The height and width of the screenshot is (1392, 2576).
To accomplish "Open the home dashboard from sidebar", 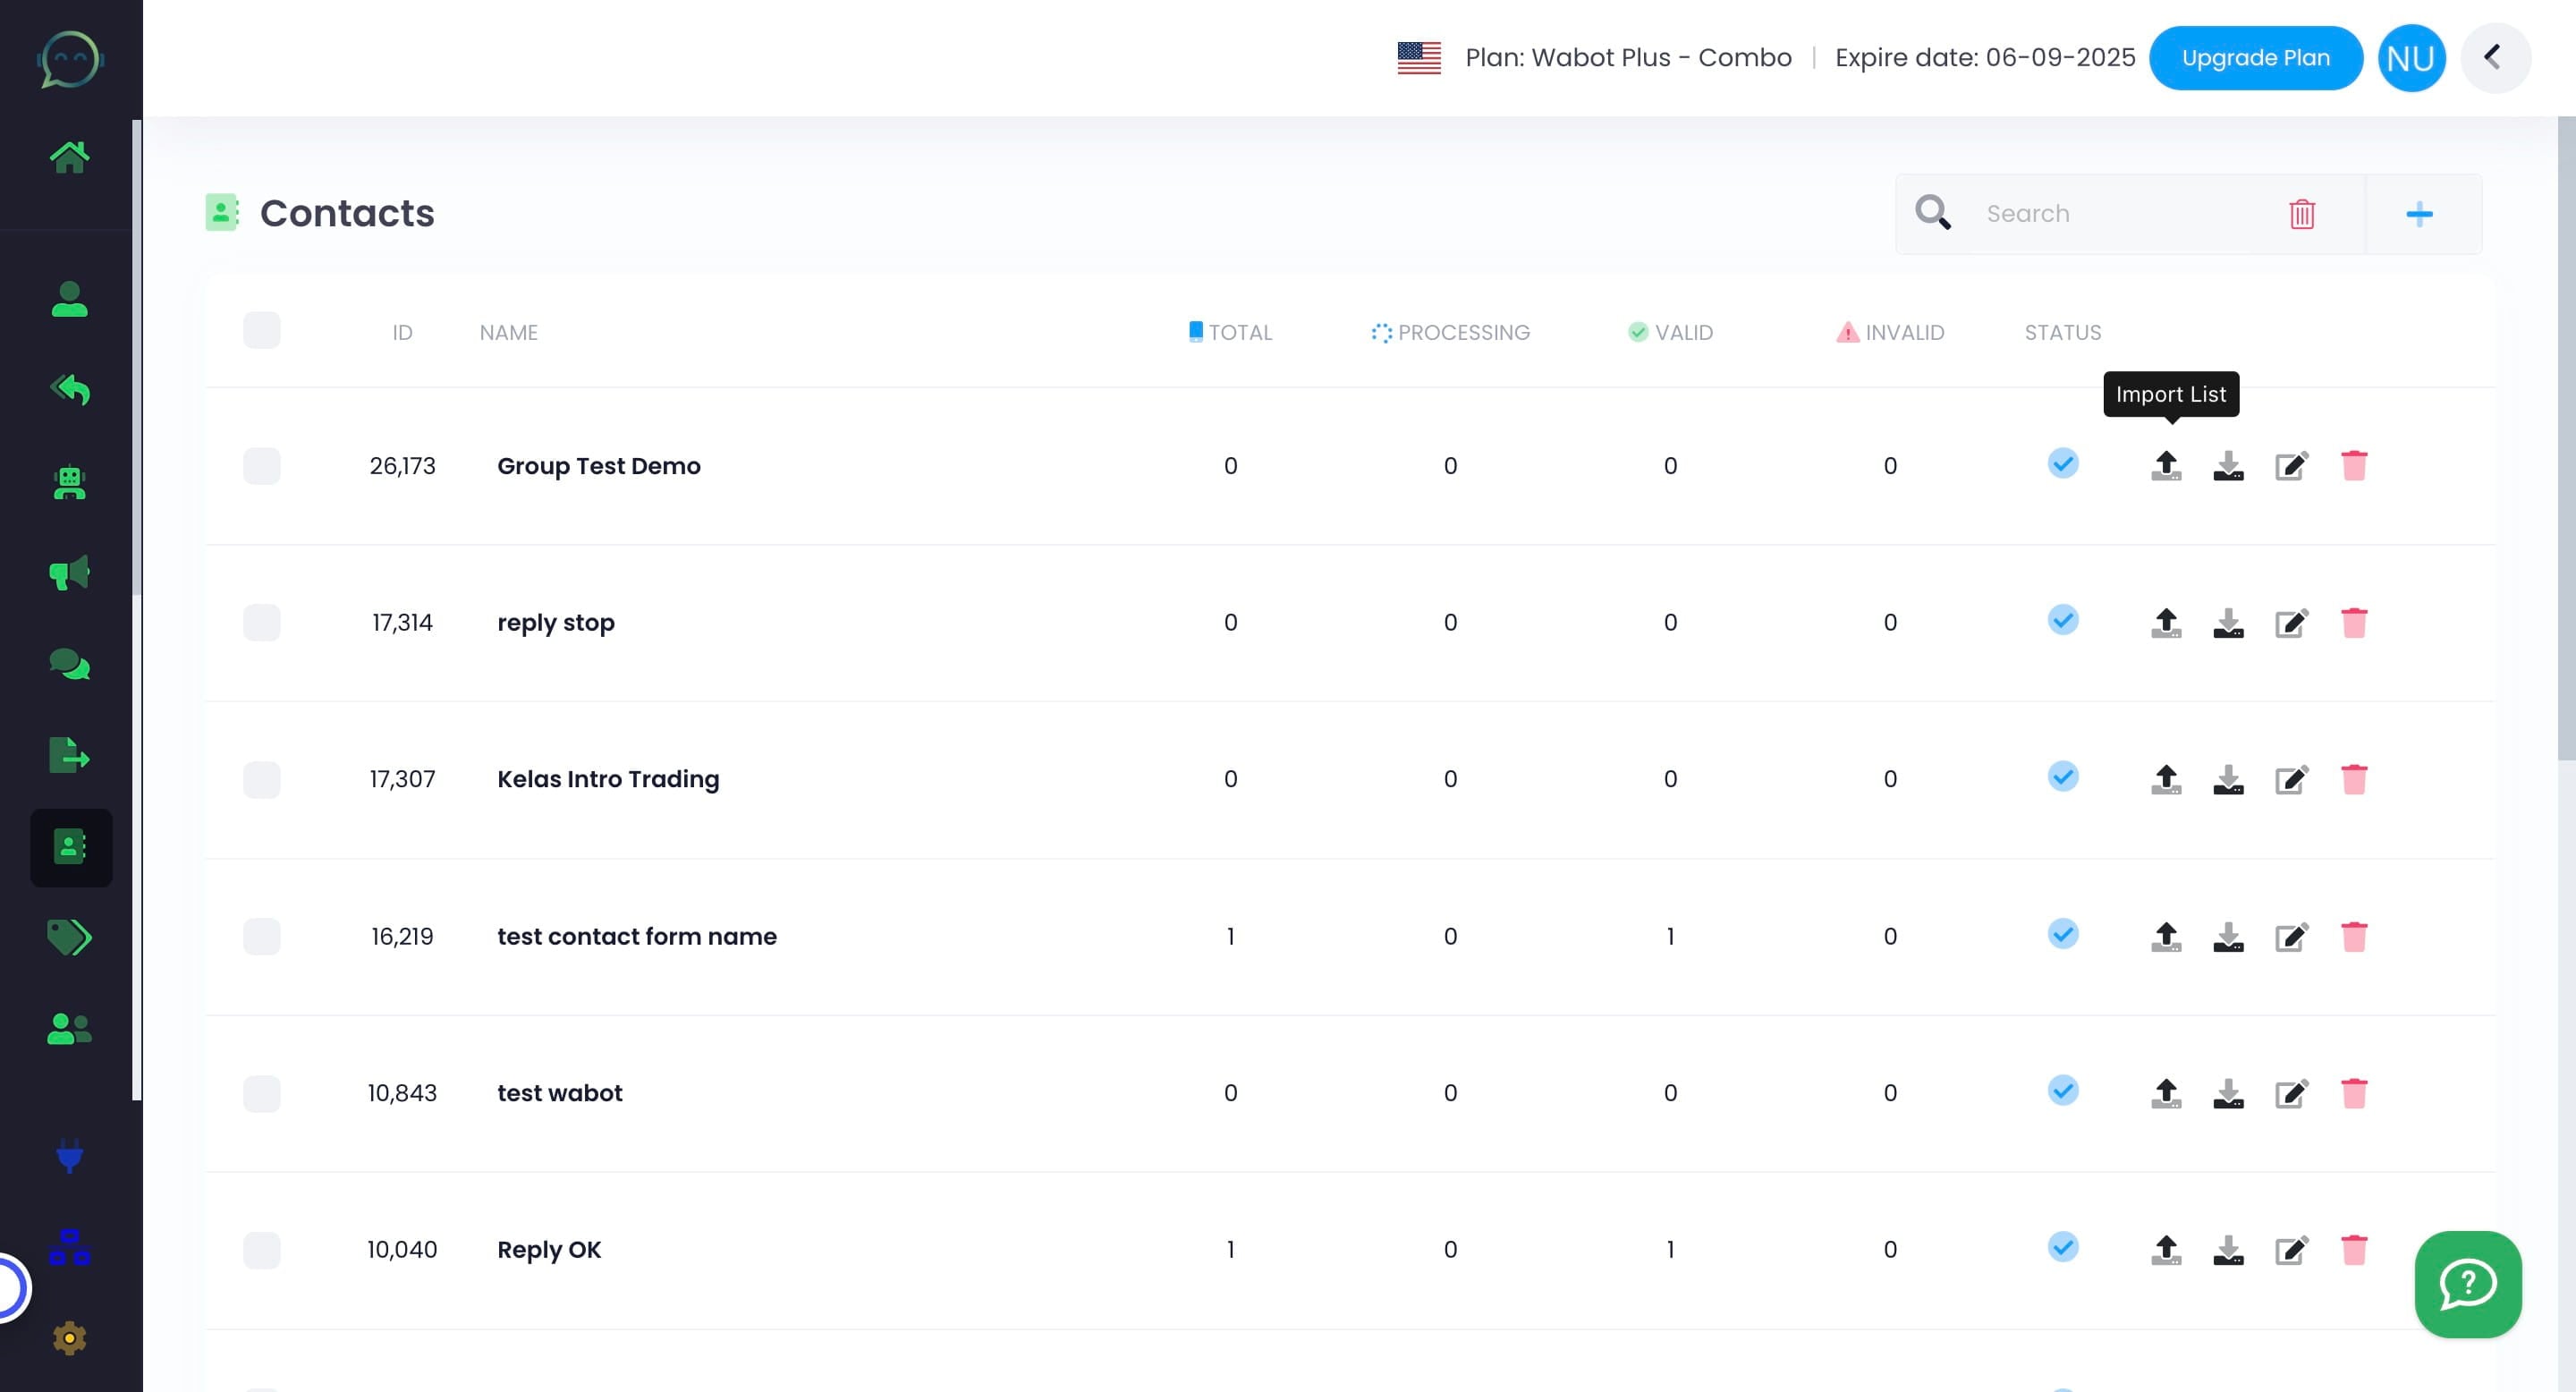I will click(69, 157).
